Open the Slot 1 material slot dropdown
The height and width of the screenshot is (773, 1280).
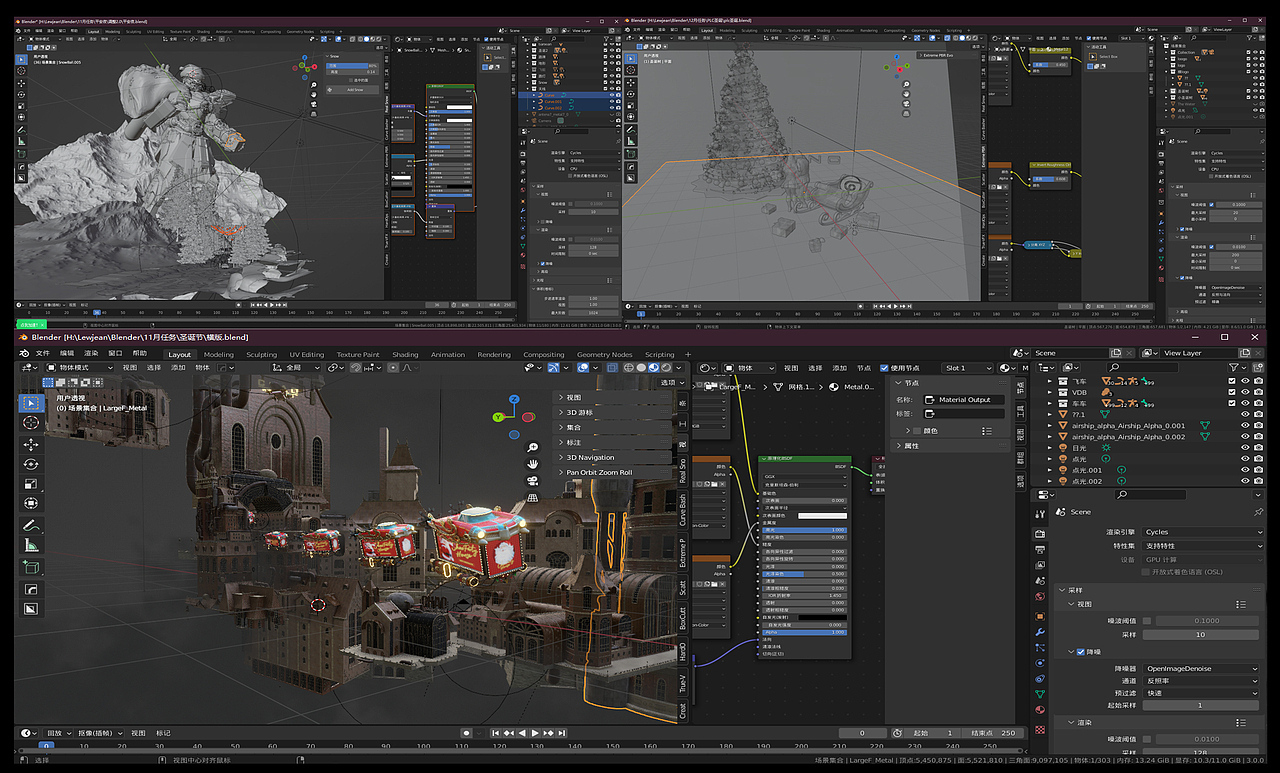click(968, 368)
